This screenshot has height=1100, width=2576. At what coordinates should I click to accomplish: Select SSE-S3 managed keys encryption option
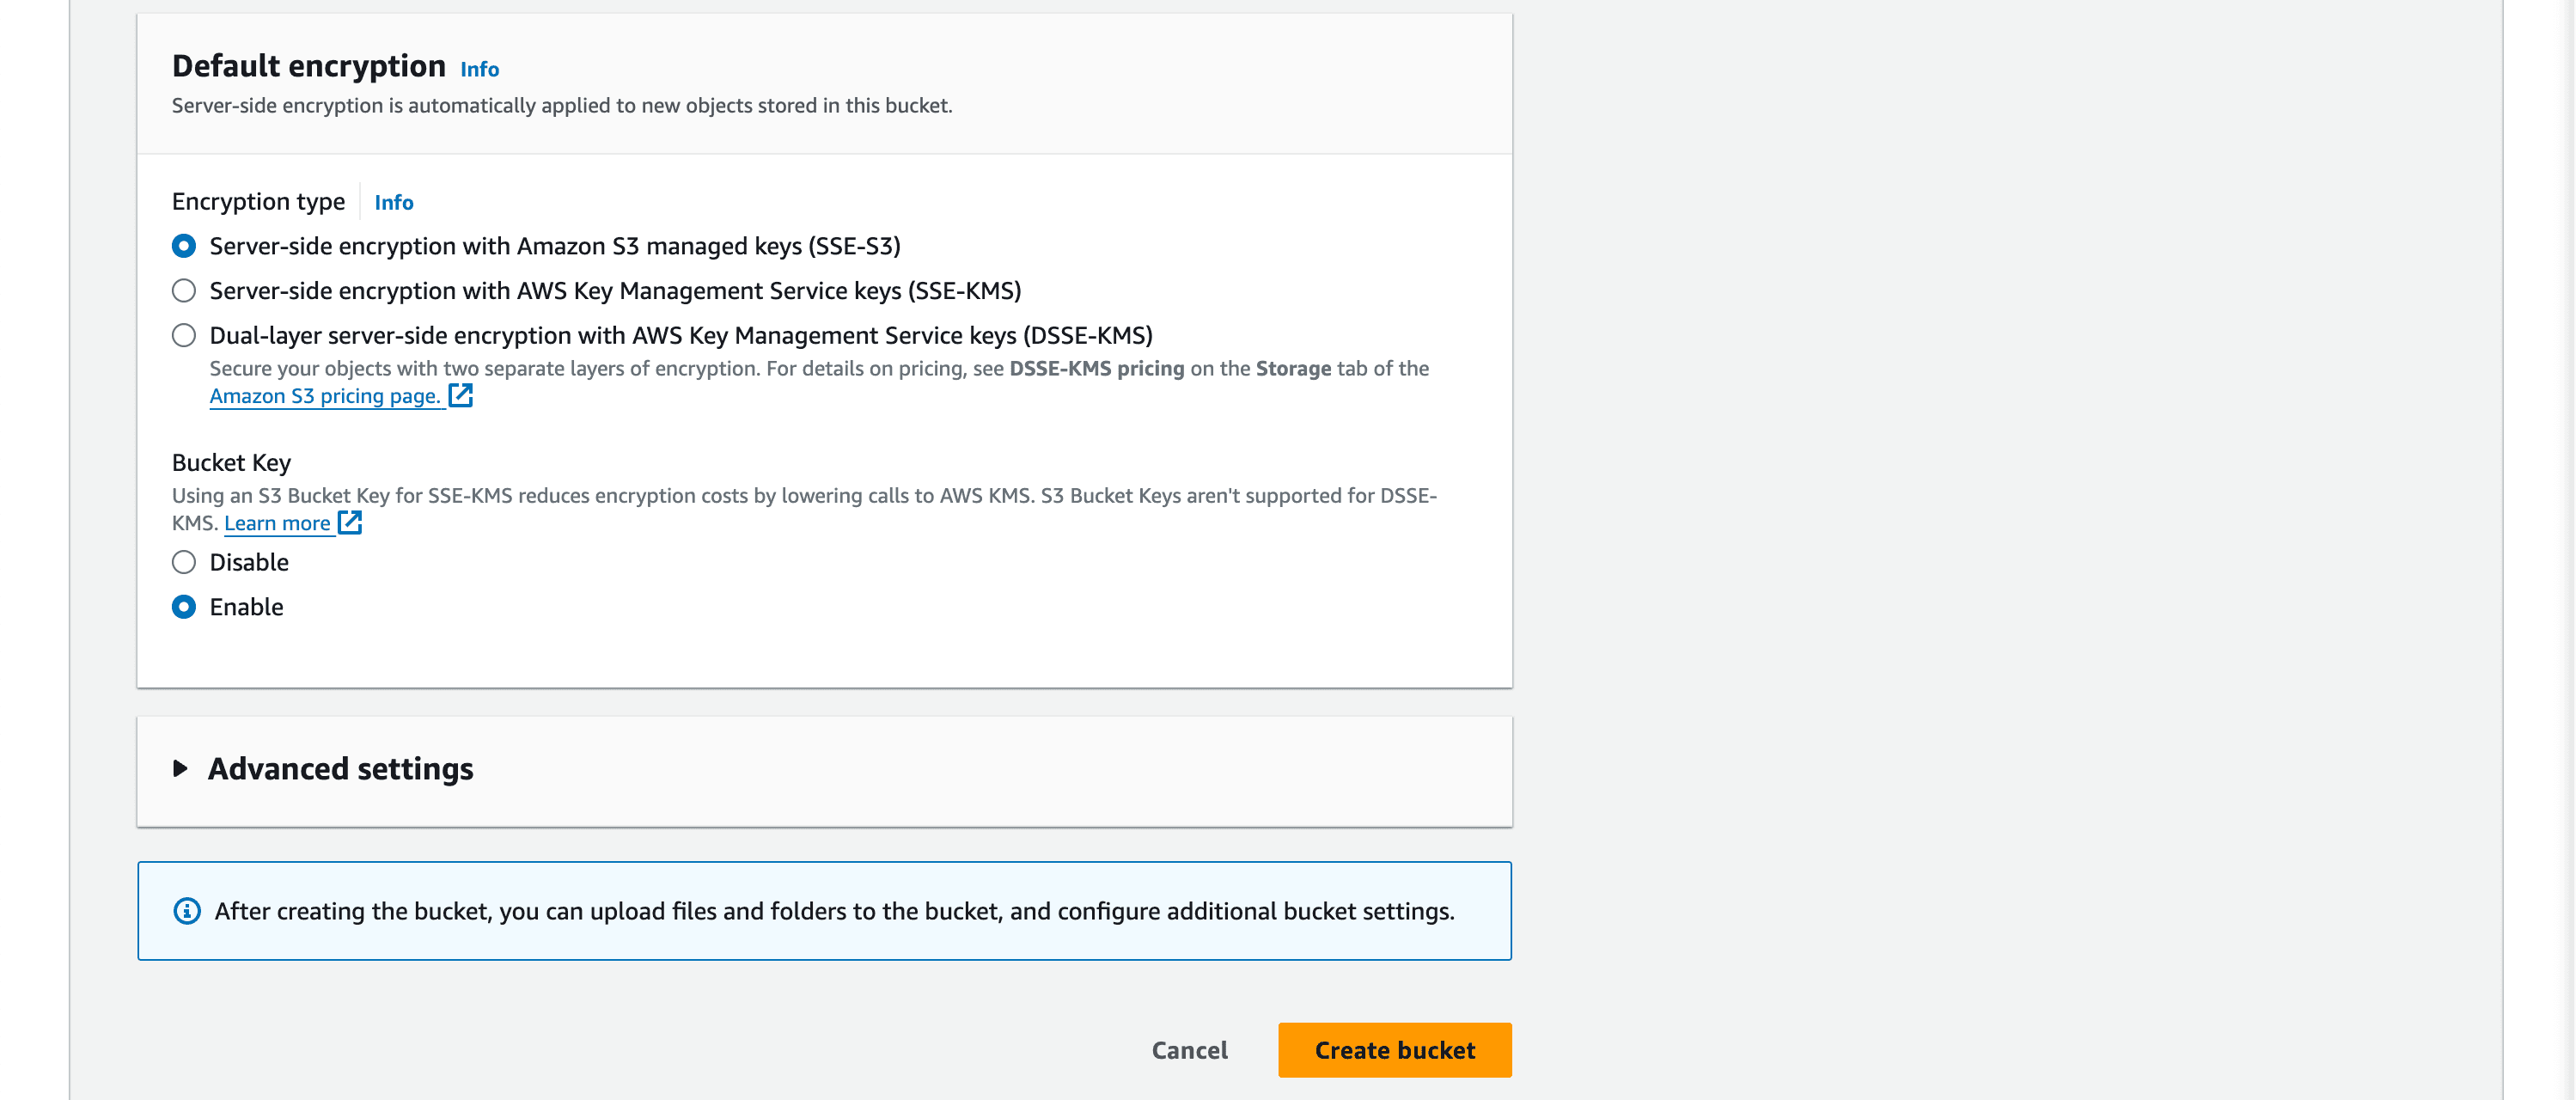[184, 246]
